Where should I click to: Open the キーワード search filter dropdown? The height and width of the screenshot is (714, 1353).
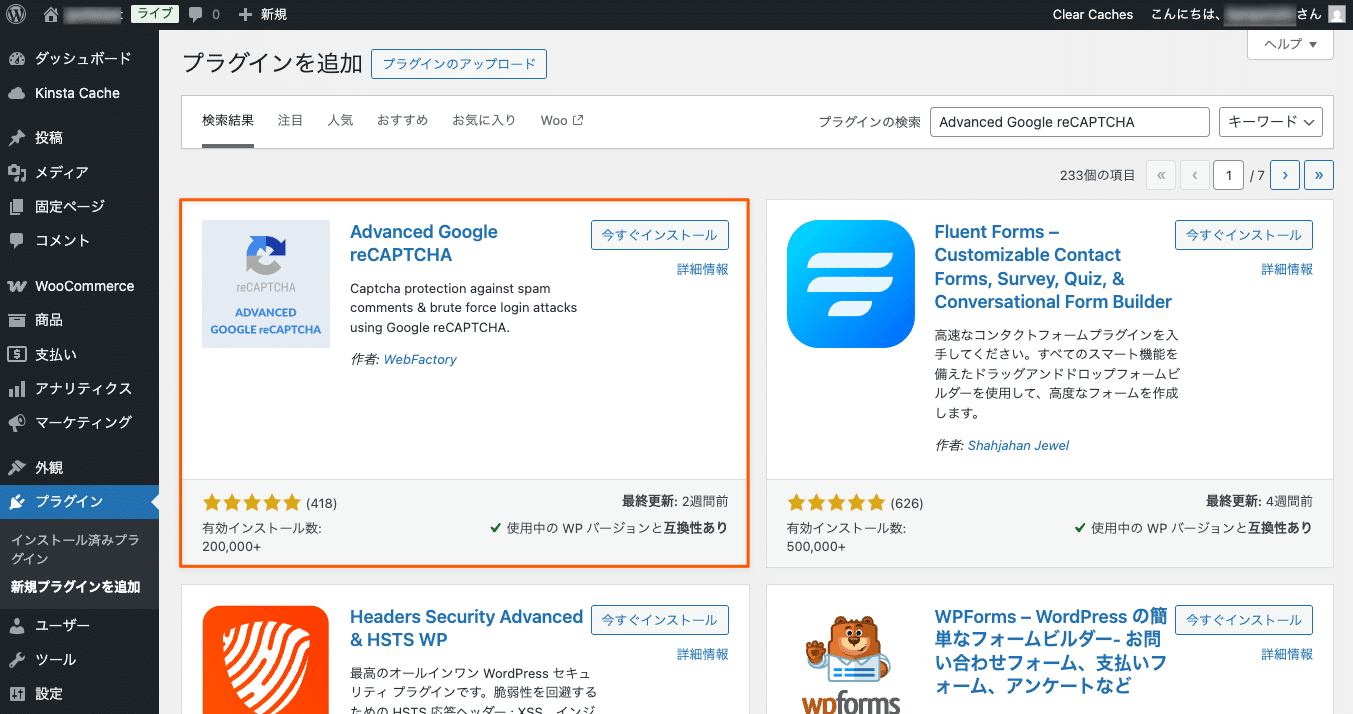(1270, 121)
